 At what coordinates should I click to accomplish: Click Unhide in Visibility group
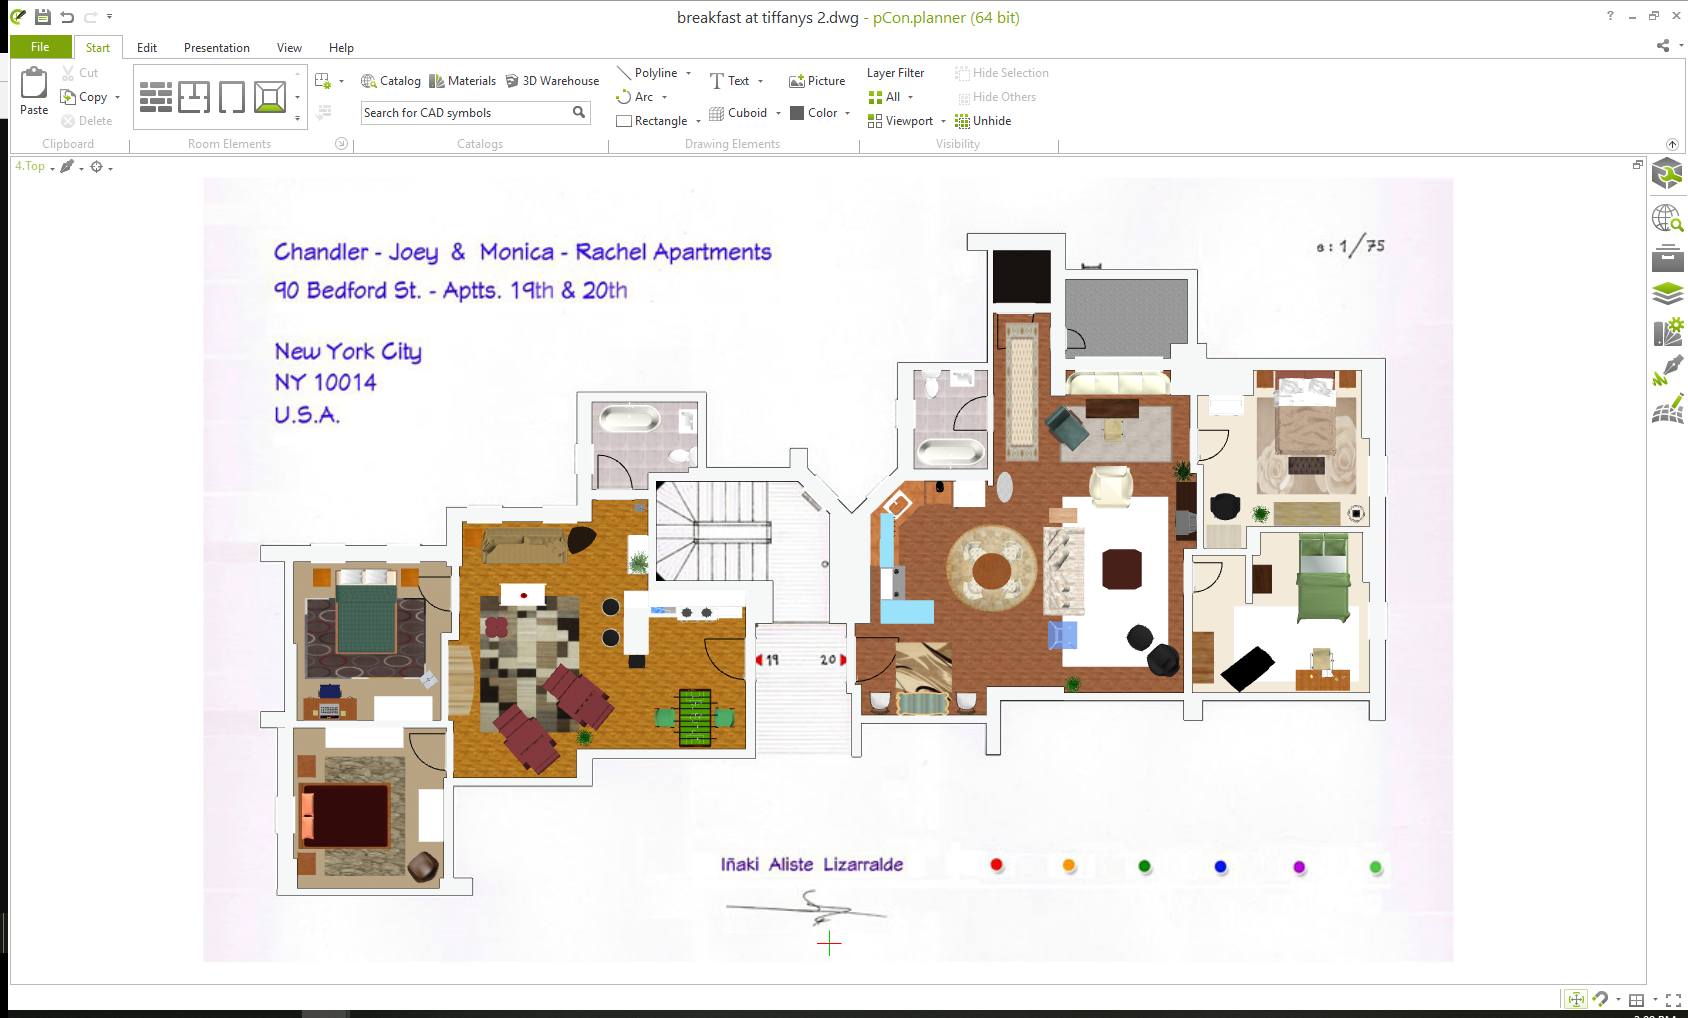coord(983,121)
